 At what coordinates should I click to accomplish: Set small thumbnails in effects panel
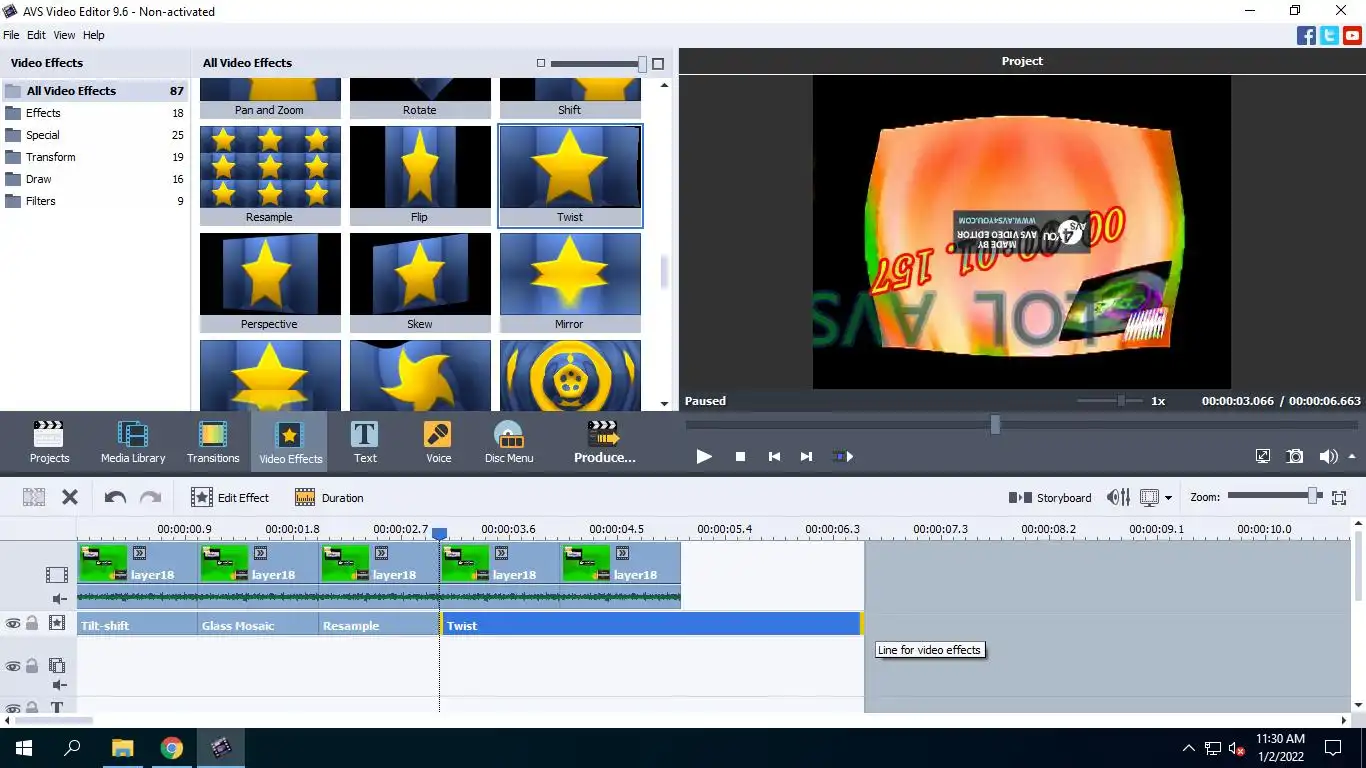coord(541,63)
